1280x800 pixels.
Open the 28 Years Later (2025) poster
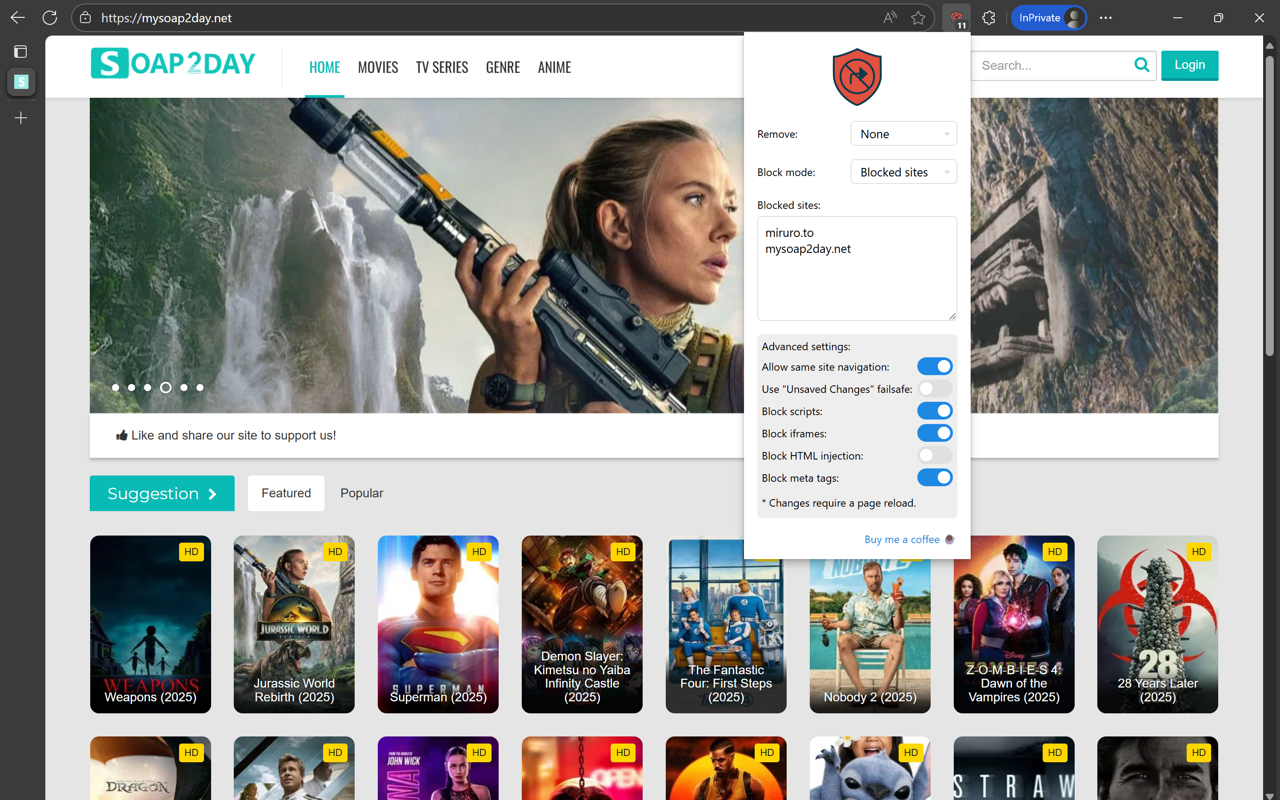click(x=1157, y=624)
